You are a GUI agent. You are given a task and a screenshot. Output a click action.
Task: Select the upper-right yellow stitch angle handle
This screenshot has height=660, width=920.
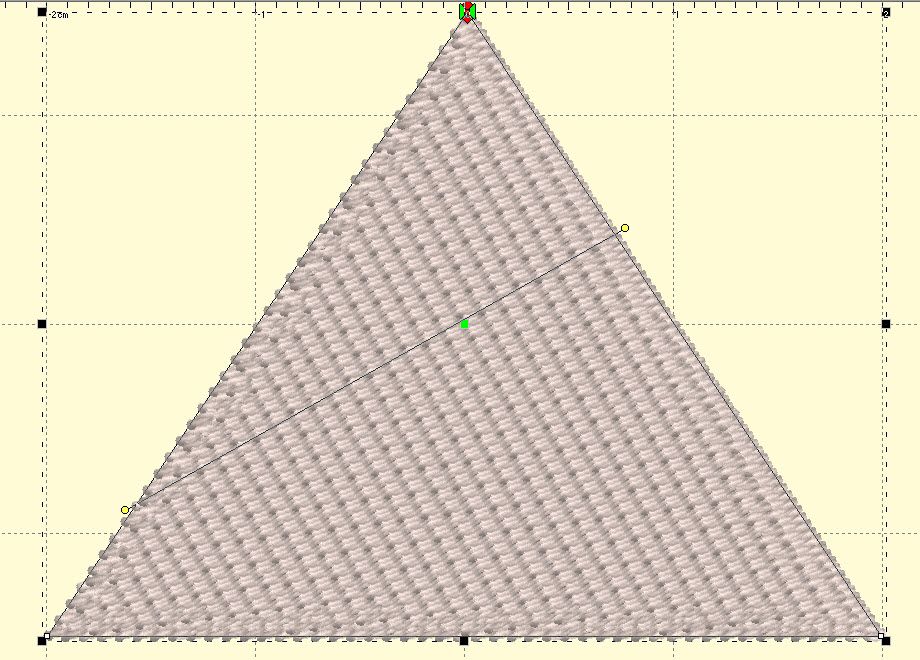(x=625, y=229)
